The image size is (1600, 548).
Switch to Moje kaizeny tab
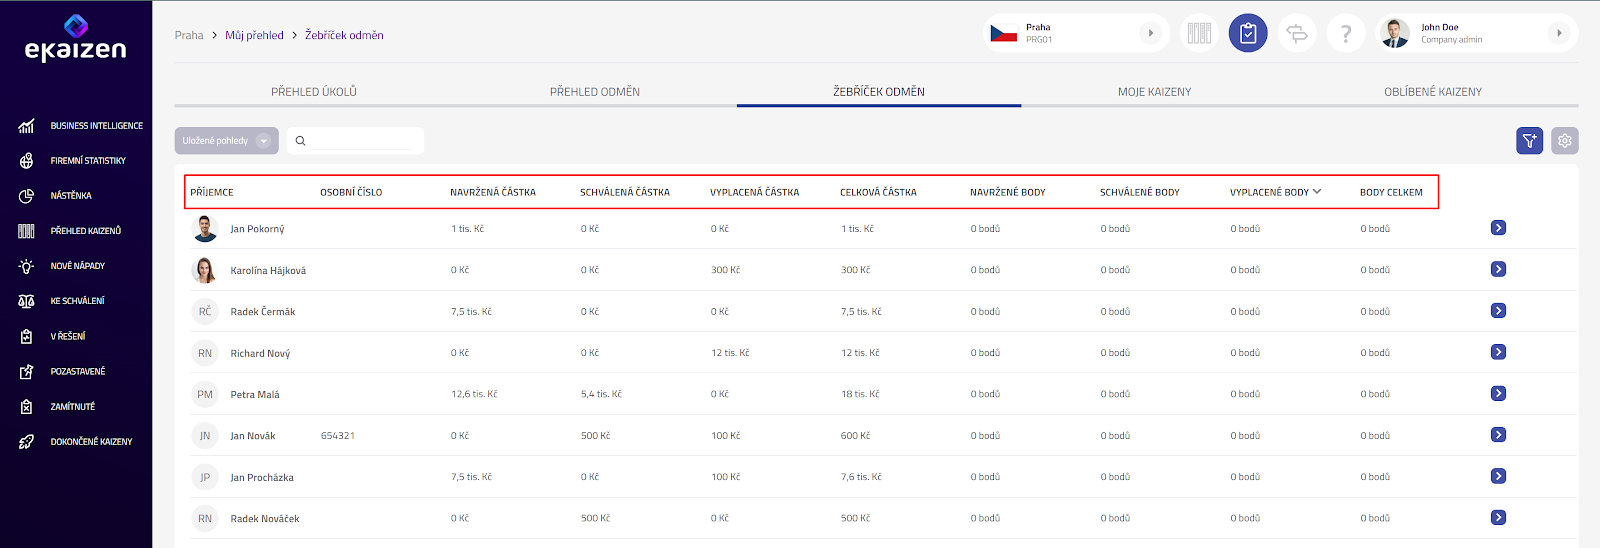[x=1154, y=92]
